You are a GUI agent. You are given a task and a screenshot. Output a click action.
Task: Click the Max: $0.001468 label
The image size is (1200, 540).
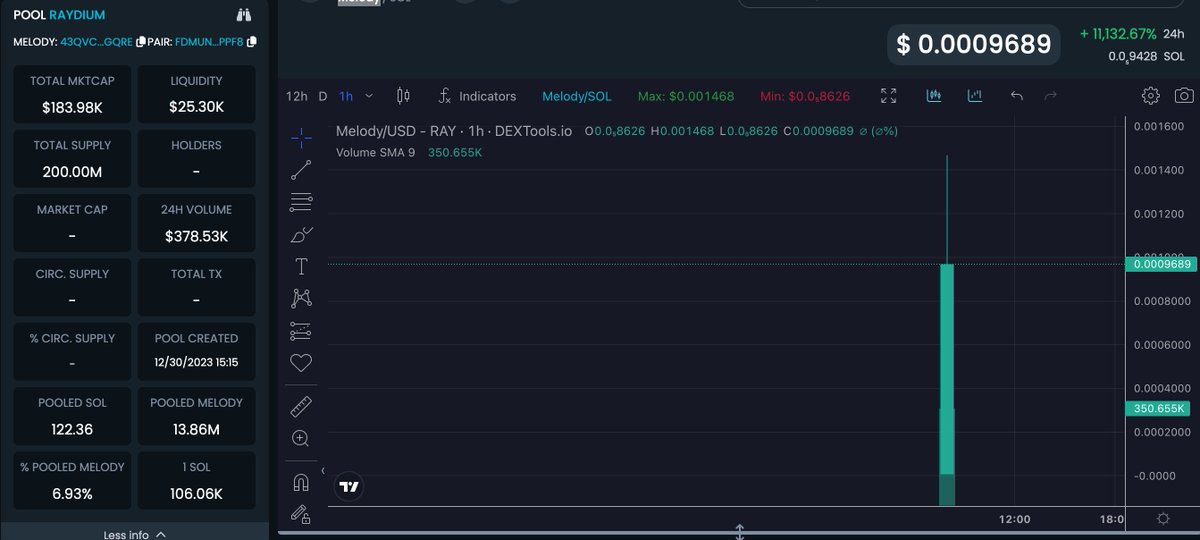click(686, 96)
